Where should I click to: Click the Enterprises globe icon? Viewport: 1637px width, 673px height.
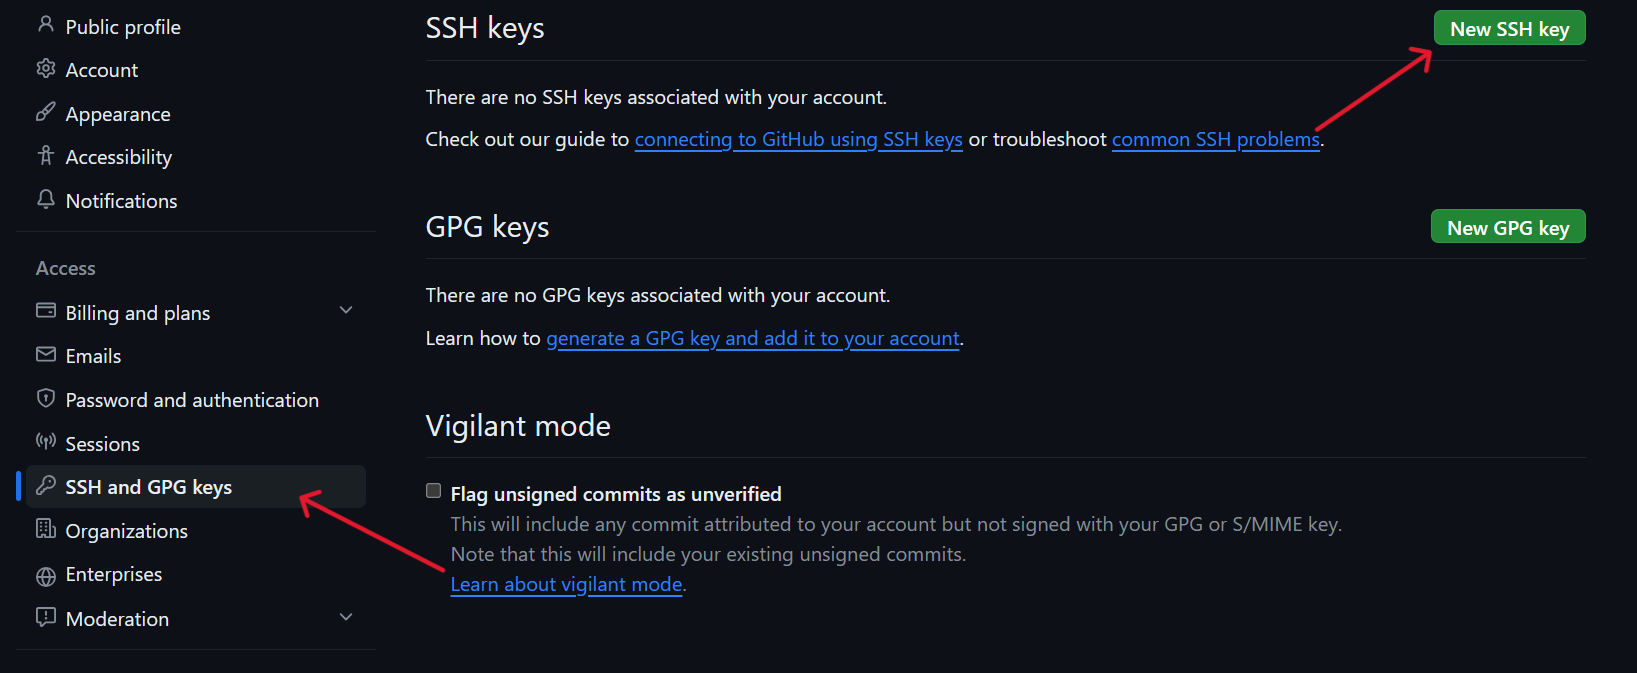click(x=46, y=576)
